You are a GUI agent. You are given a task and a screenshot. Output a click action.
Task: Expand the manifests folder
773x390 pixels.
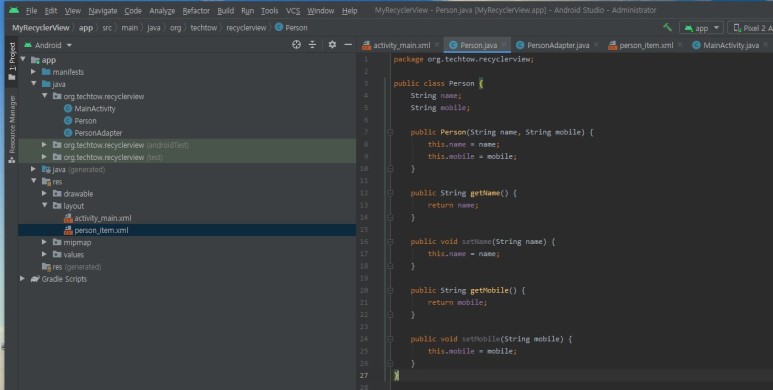[x=34, y=72]
